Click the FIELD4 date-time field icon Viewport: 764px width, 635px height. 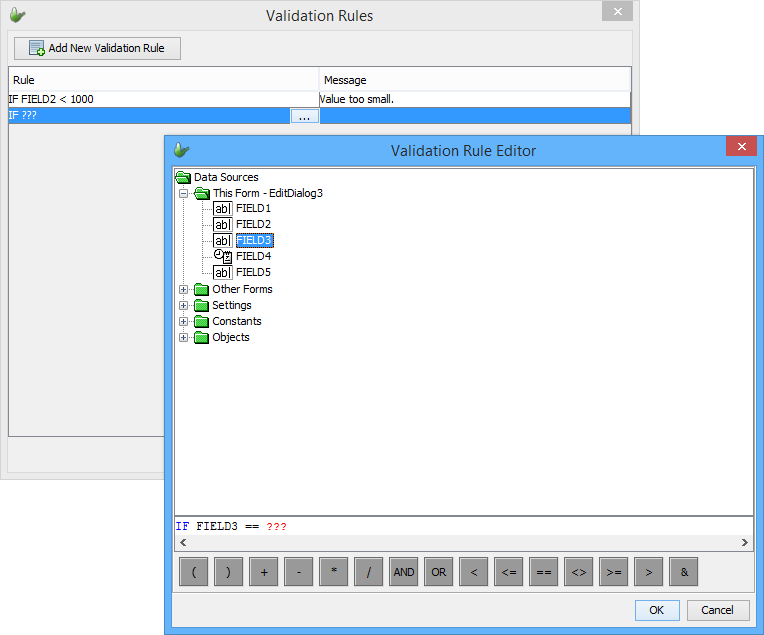pyautogui.click(x=222, y=256)
